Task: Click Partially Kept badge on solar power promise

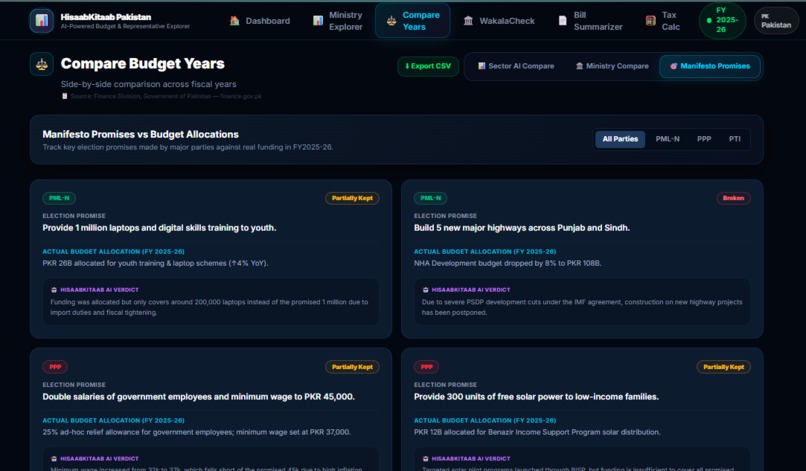Action: 724,367
